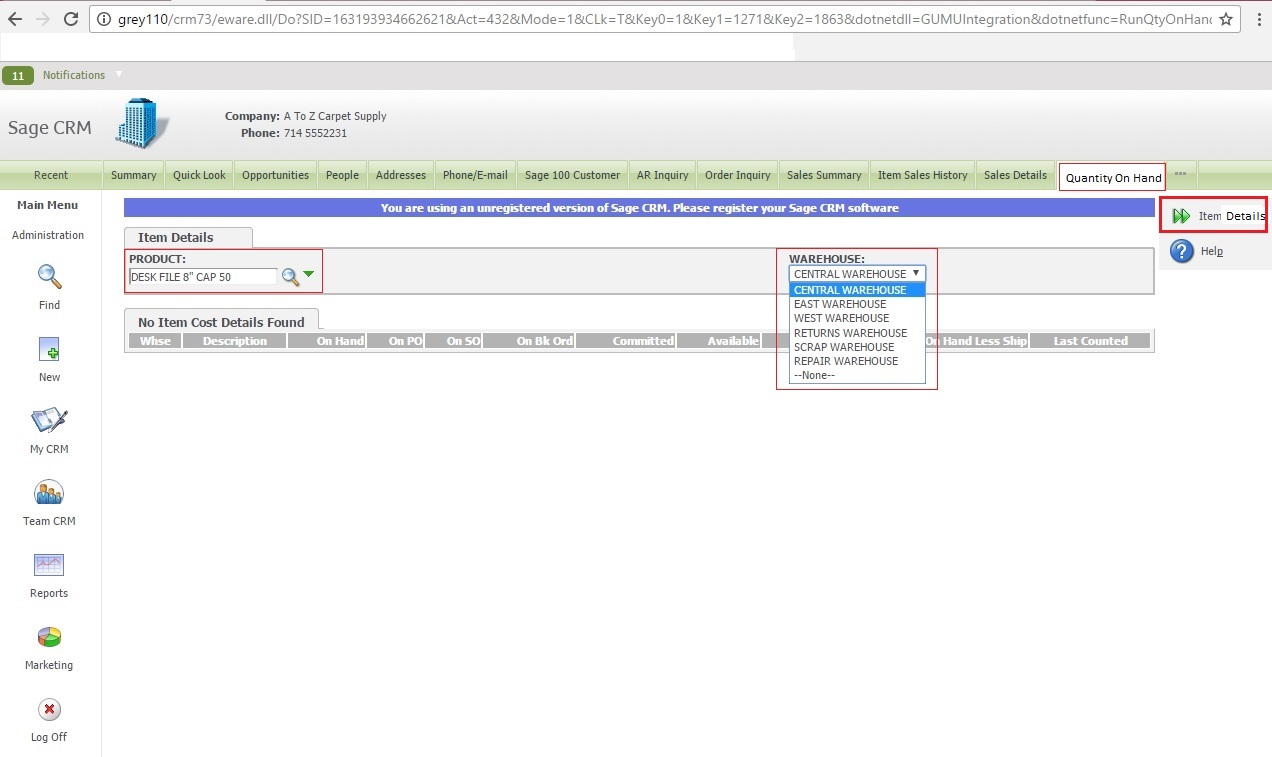Open the Opportunities tab
Image resolution: width=1272 pixels, height=757 pixels.
tap(275, 175)
